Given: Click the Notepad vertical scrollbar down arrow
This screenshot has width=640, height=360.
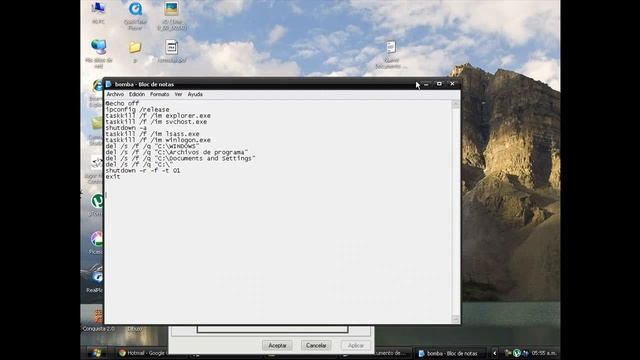Looking at the screenshot, I should (456, 318).
